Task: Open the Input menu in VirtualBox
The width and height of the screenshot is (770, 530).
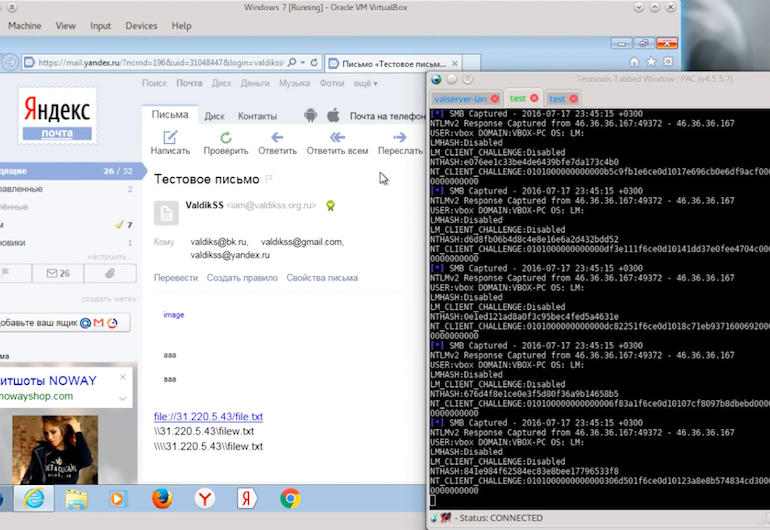Action: [x=100, y=26]
